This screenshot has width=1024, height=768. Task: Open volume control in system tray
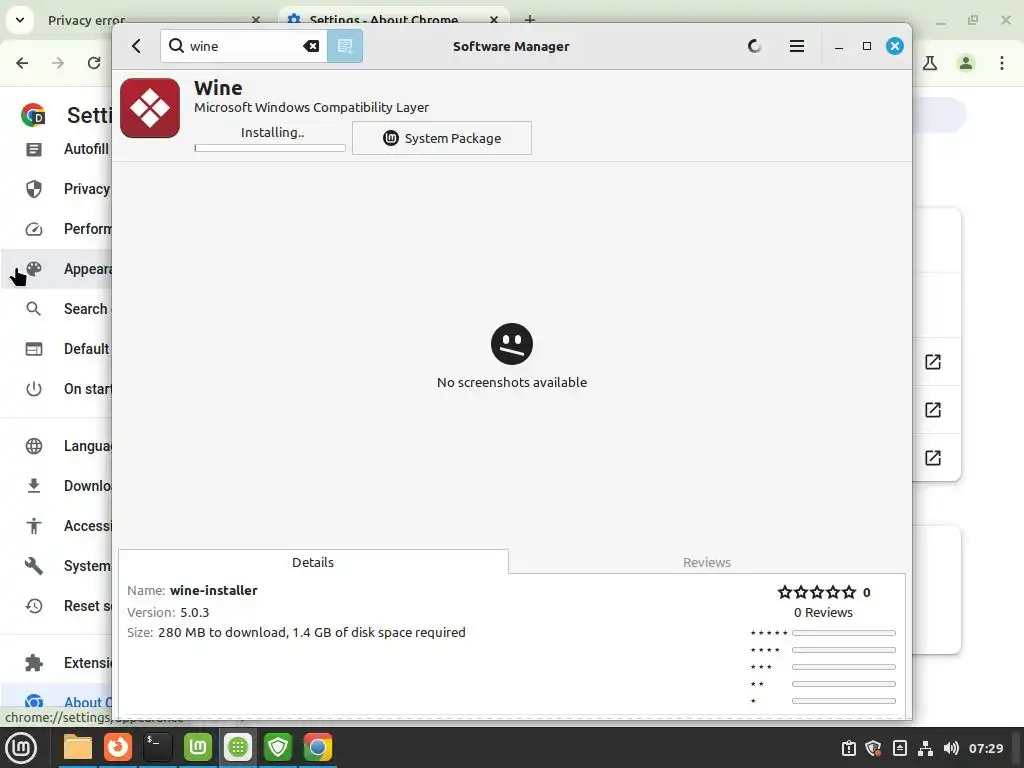coord(951,748)
